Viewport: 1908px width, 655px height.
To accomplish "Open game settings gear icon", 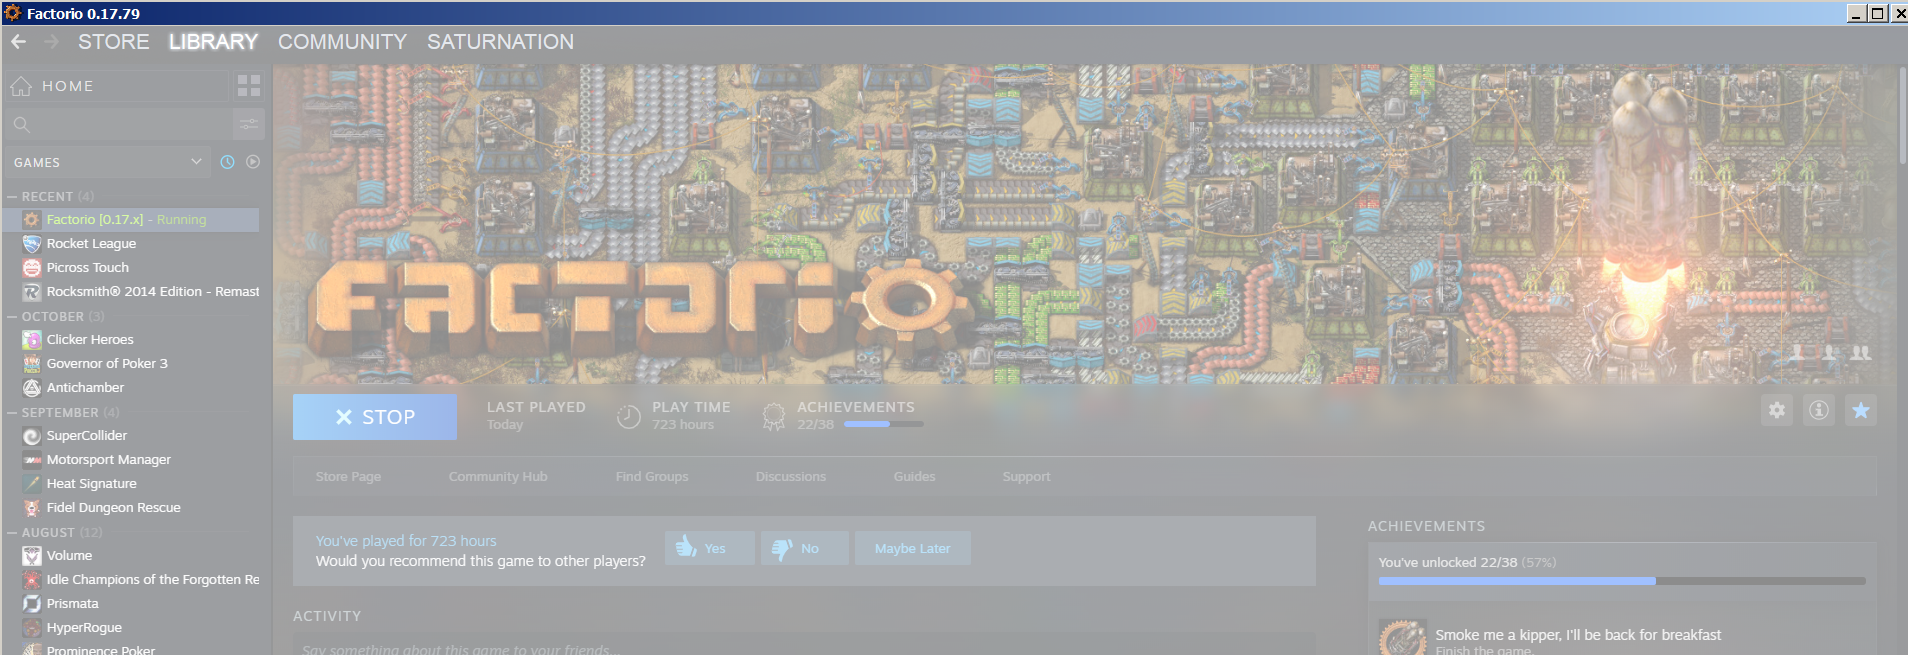I will point(1777,410).
